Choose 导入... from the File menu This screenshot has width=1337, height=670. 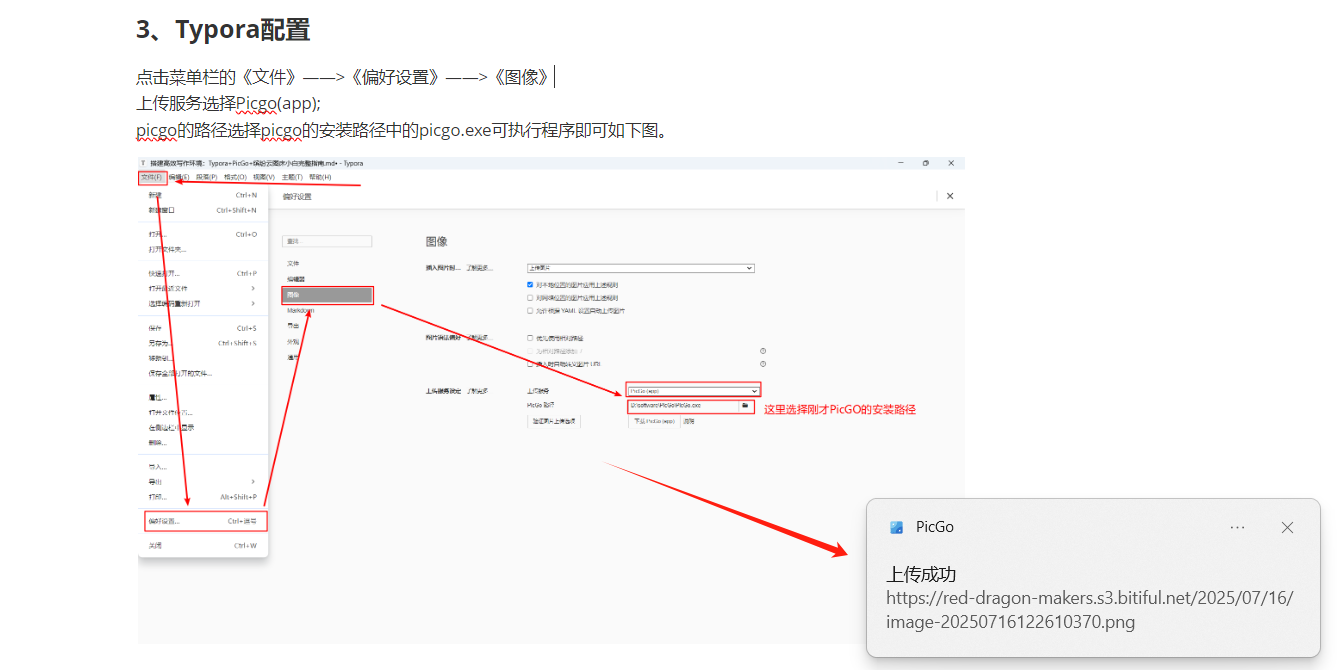point(203,467)
